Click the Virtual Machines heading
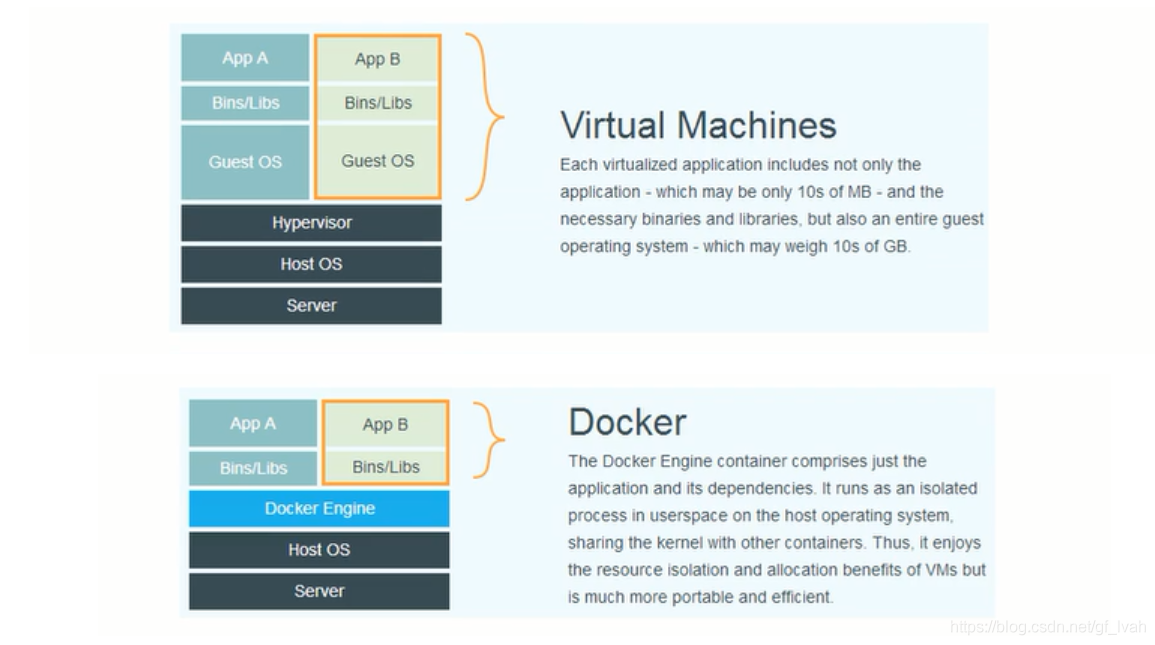Screen dimensions: 1155x645 click(698, 125)
